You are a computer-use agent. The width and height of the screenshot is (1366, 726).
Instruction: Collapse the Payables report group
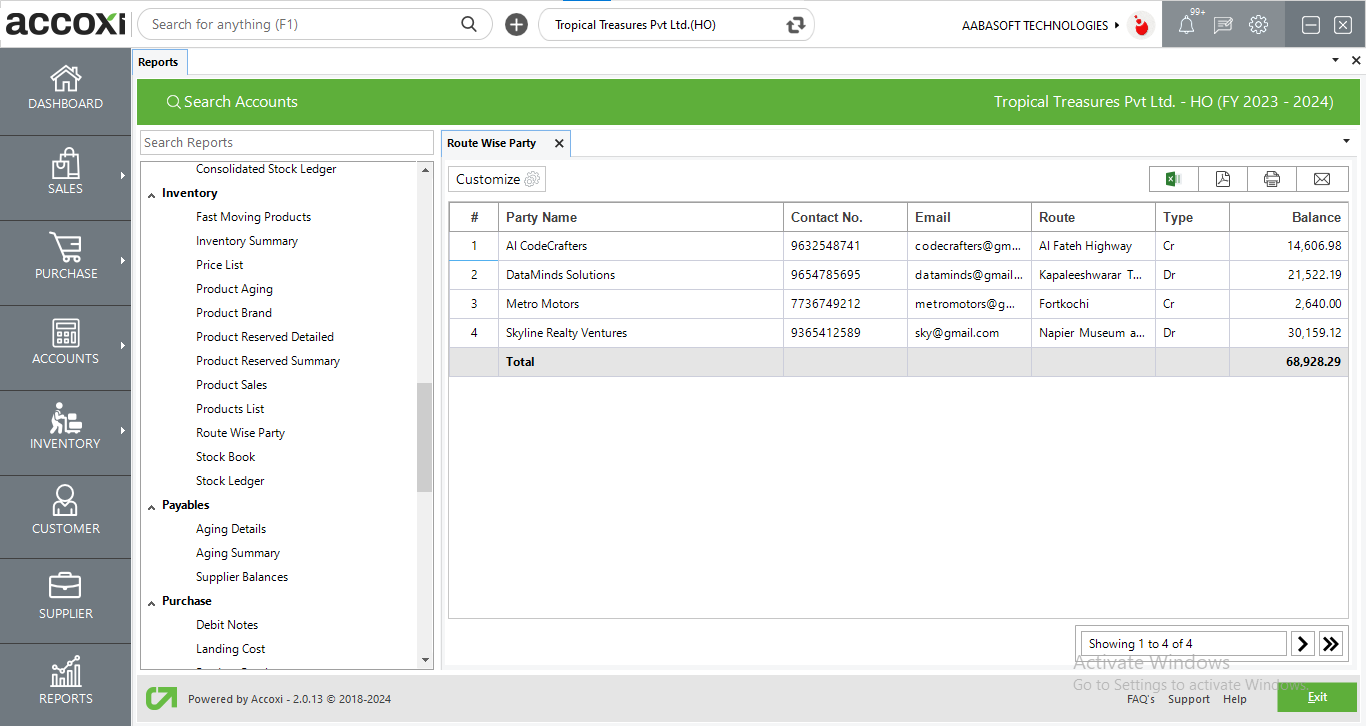pyautogui.click(x=152, y=506)
